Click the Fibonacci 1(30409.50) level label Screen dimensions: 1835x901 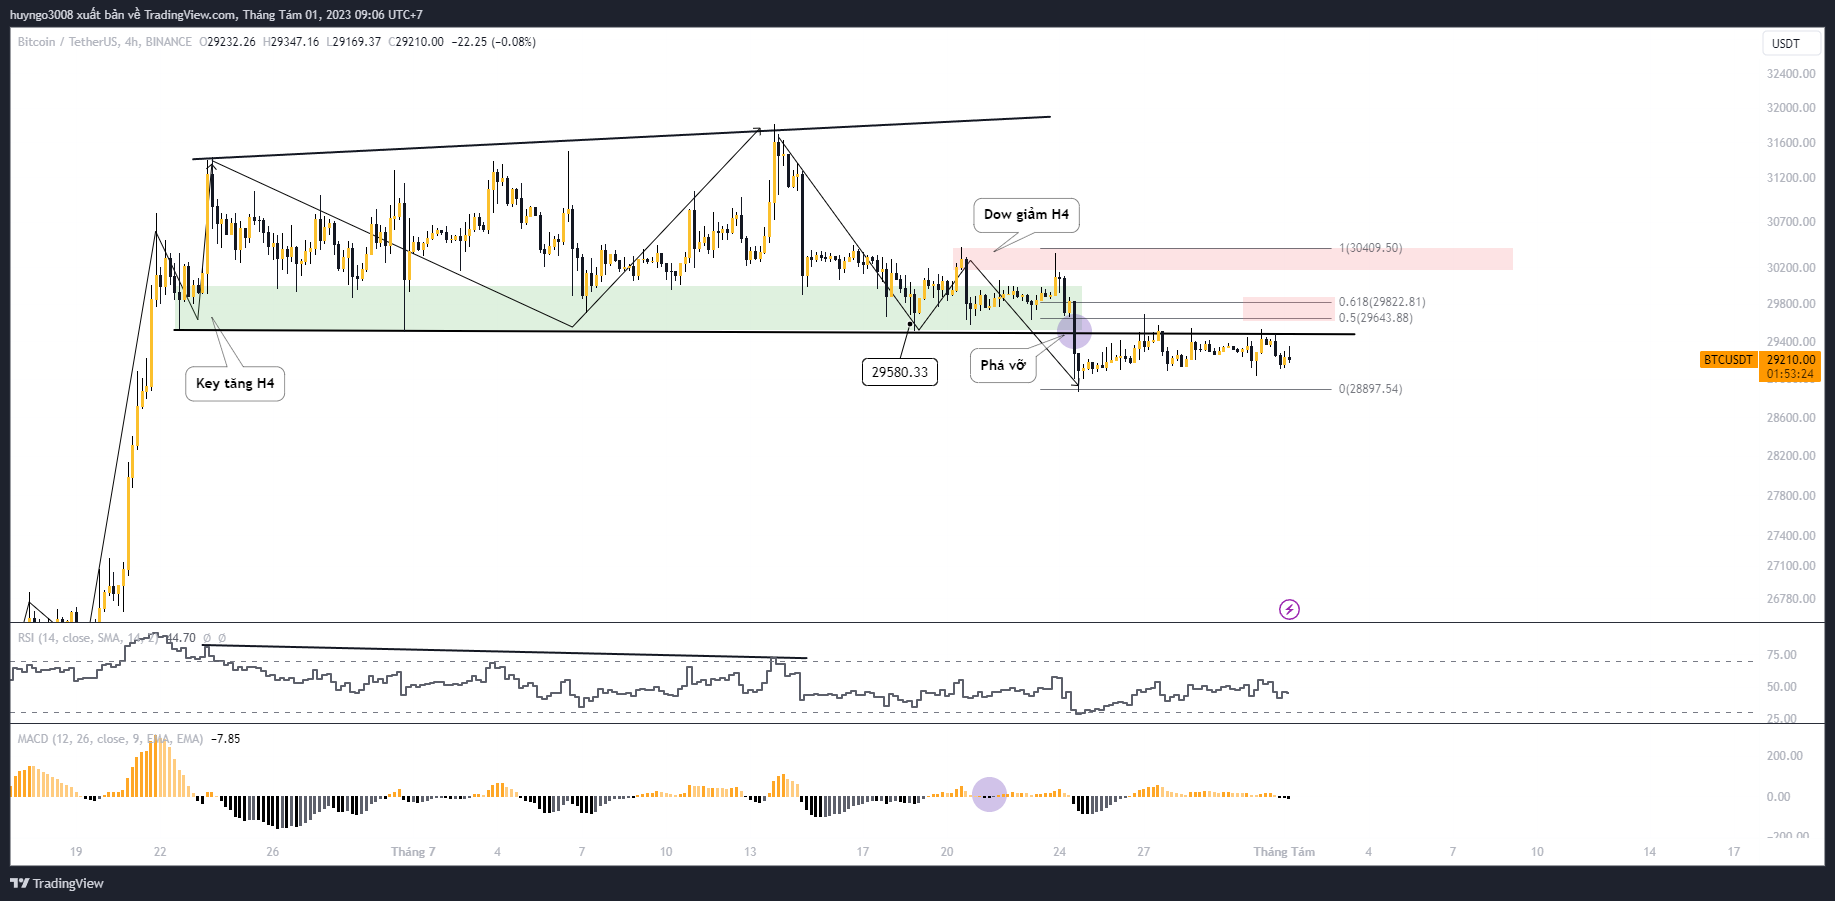point(1370,248)
